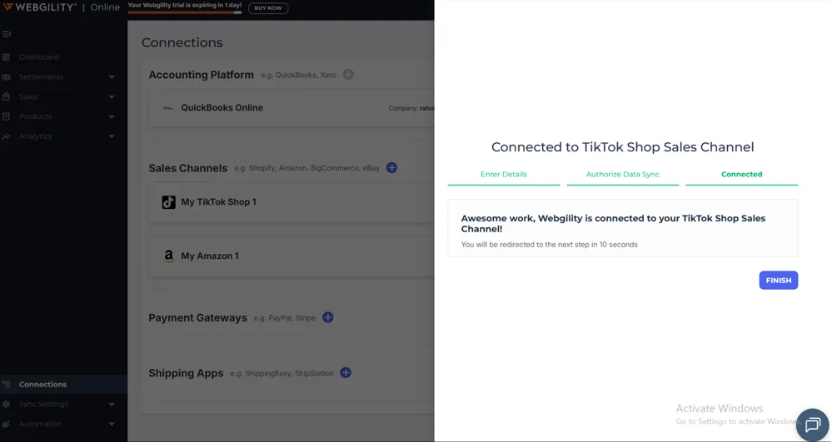
Task: Click the Settlements sidebar icon
Action: (x=6, y=77)
